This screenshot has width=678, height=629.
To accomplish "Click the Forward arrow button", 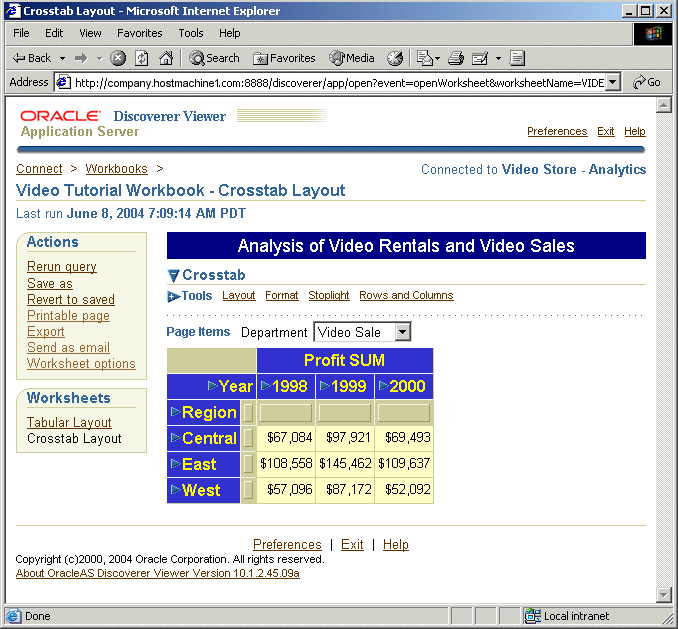I will [x=81, y=58].
